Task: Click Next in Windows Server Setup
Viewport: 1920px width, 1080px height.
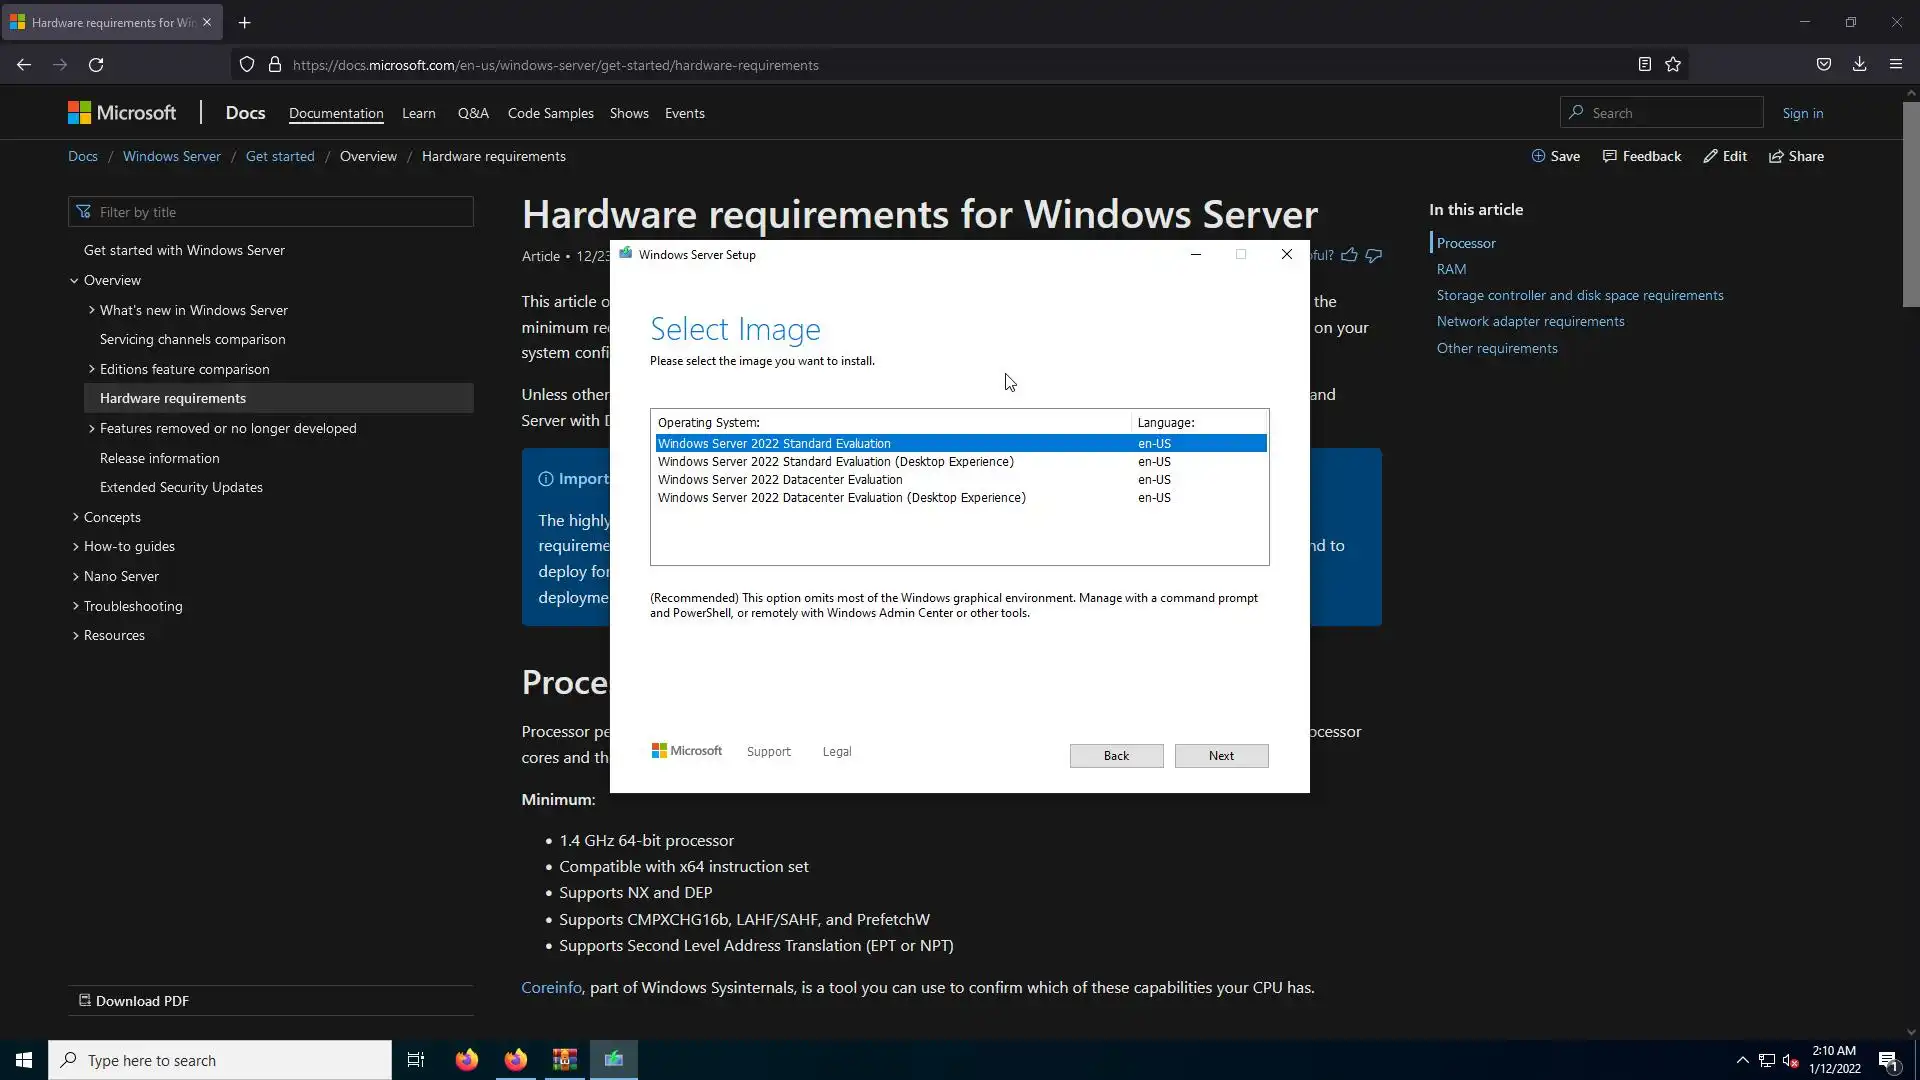Action: [x=1221, y=756]
